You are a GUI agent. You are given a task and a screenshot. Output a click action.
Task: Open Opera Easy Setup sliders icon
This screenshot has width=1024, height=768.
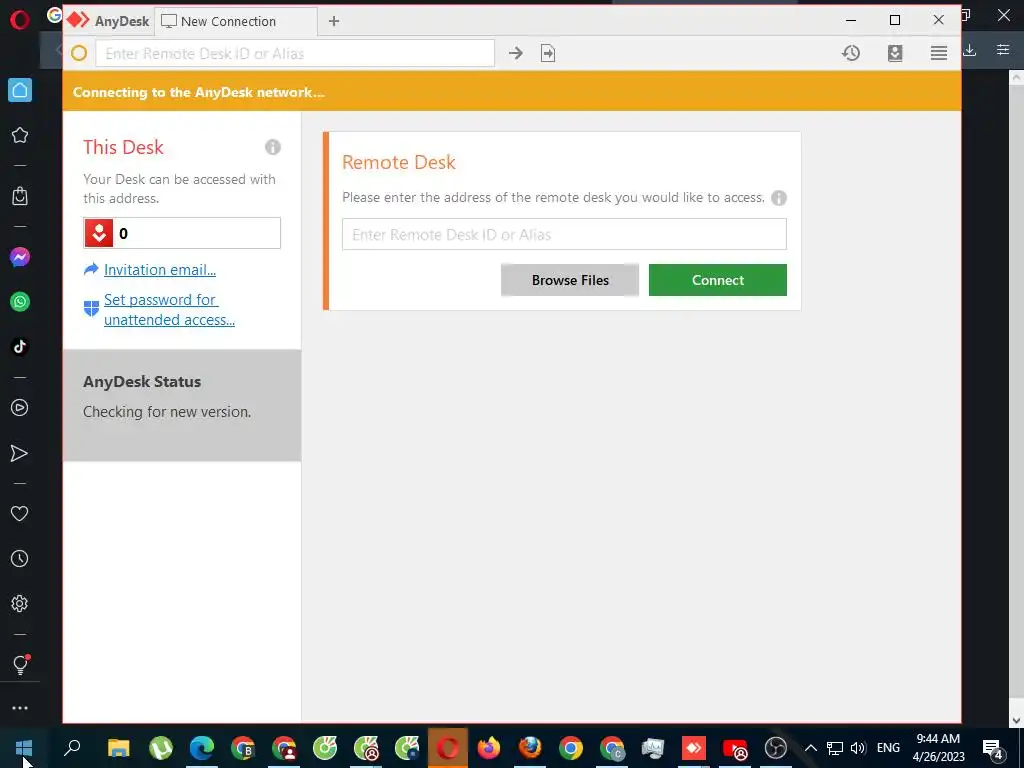tap(1003, 50)
